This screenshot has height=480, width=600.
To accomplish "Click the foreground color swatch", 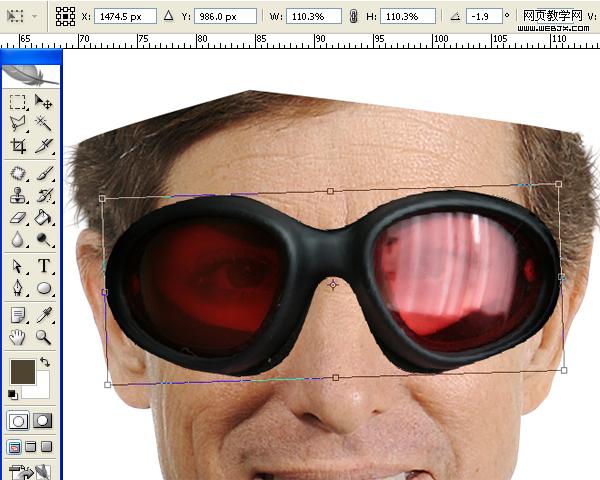I will tap(23, 372).
